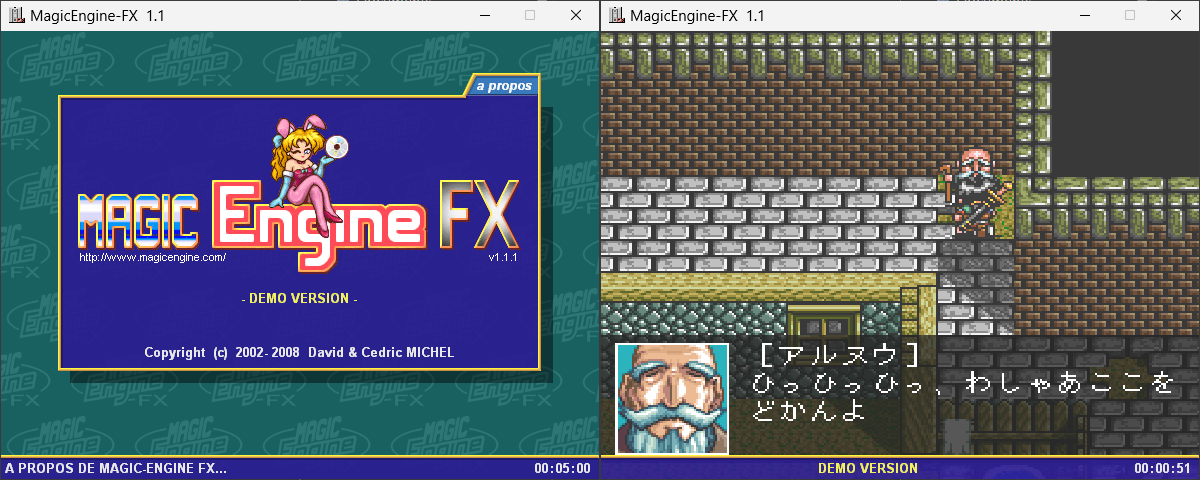Screen dimensions: 1200x480
Task: Minimize the right MagicEngine-FX window
Action: [1084, 15]
